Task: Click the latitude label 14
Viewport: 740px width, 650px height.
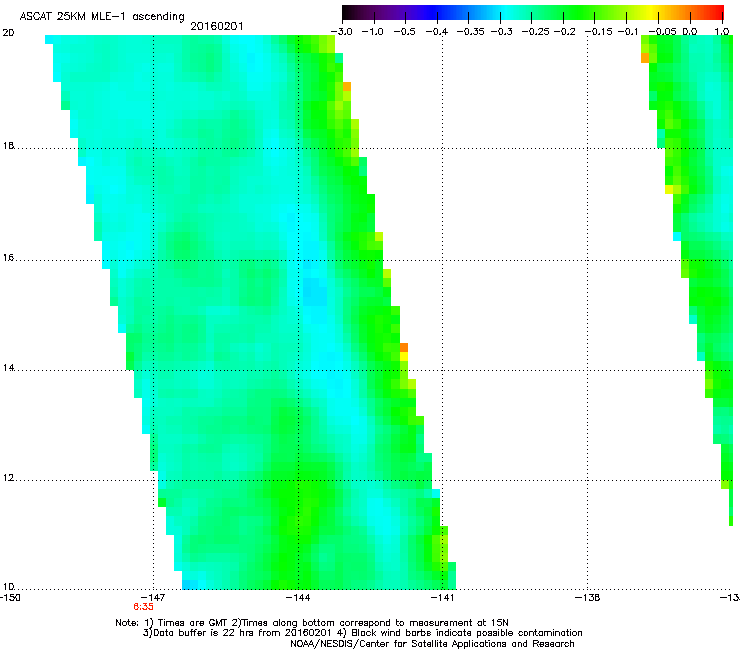Action: pos(8,368)
